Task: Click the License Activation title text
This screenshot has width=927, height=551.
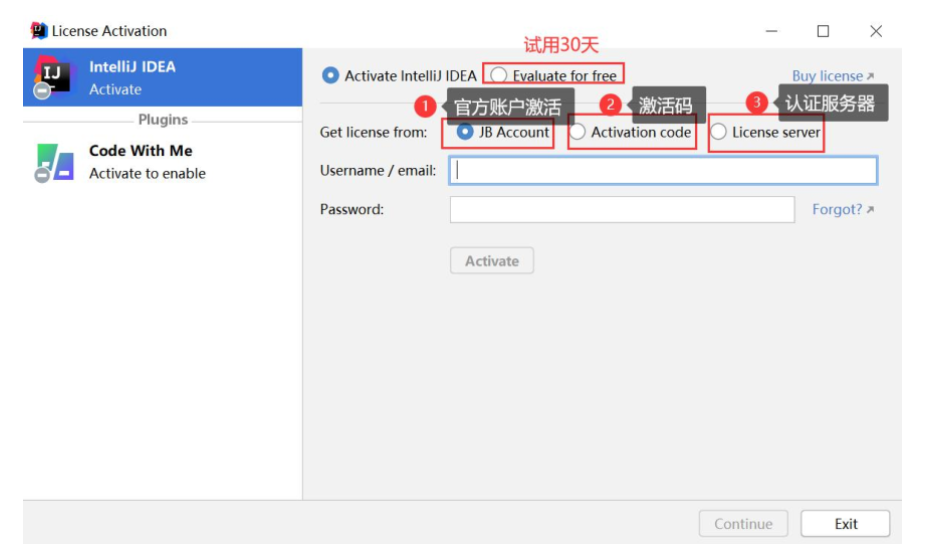Action: [109, 31]
